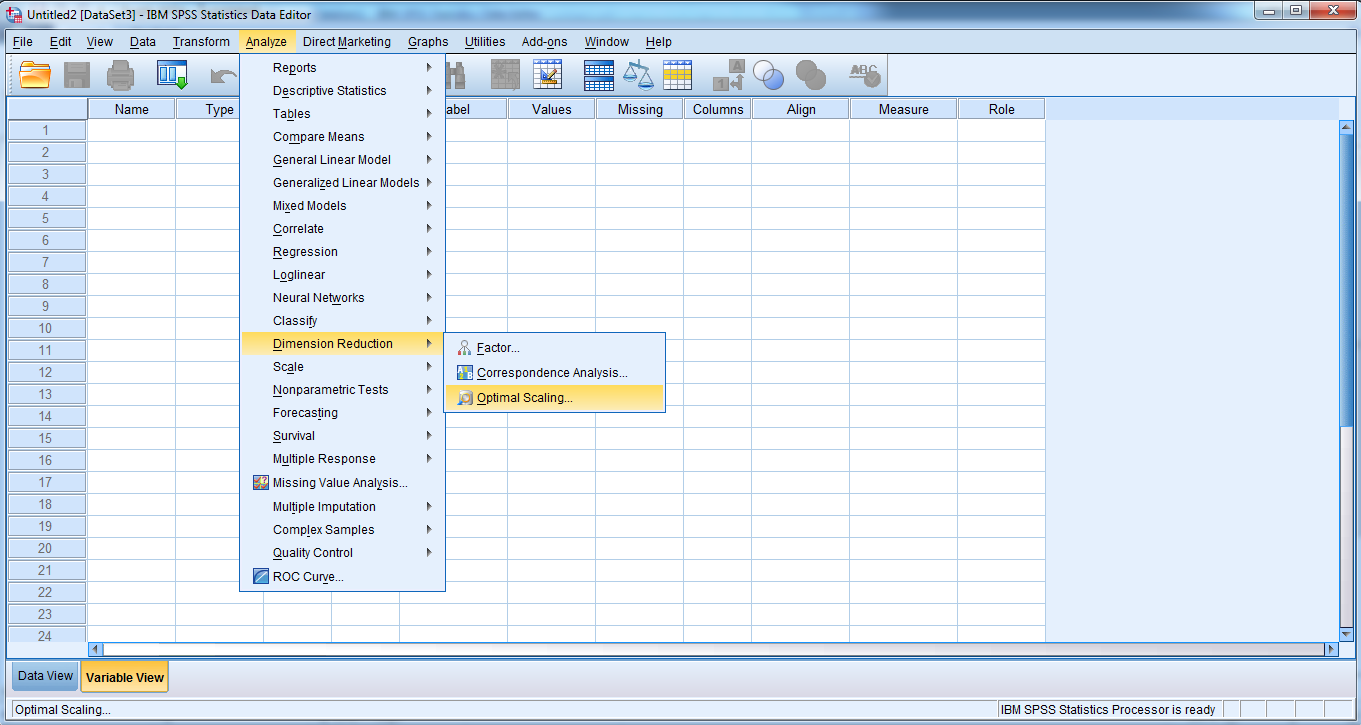Open the Loglinear submenu

(x=342, y=275)
